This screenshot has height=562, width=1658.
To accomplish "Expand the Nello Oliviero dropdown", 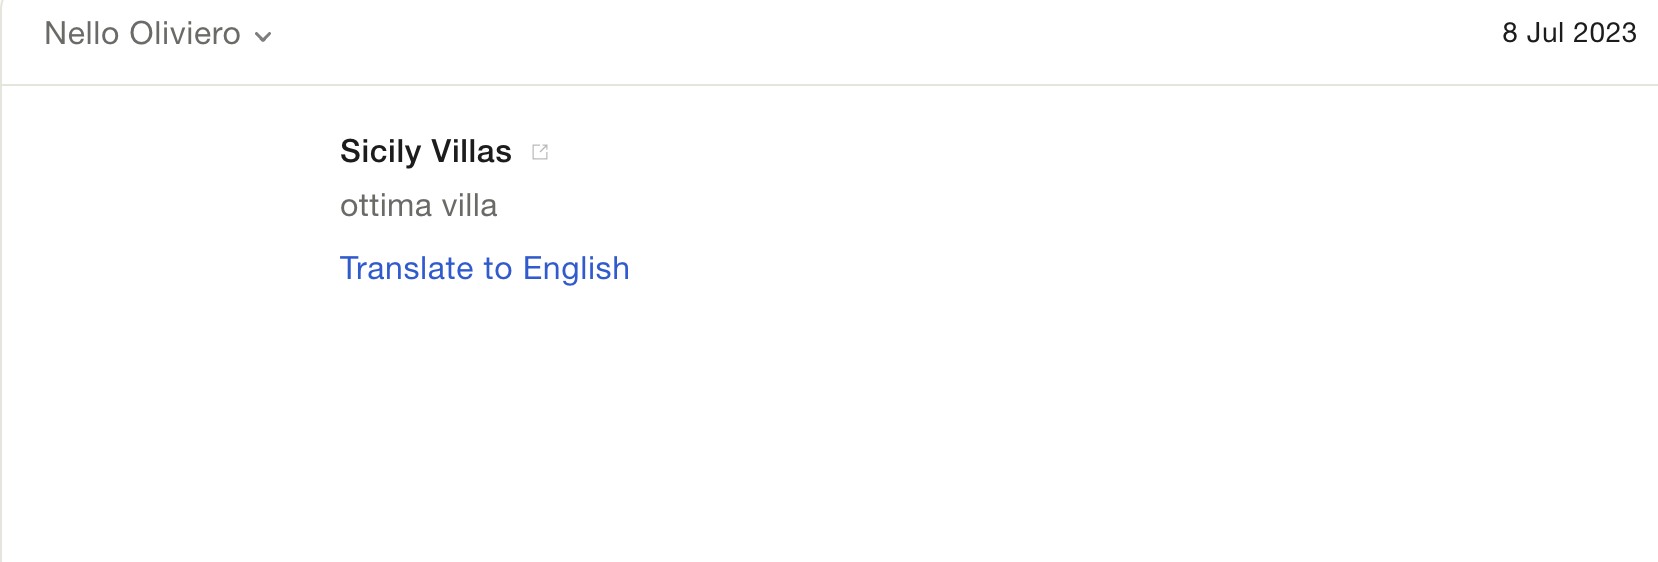I will click(263, 37).
